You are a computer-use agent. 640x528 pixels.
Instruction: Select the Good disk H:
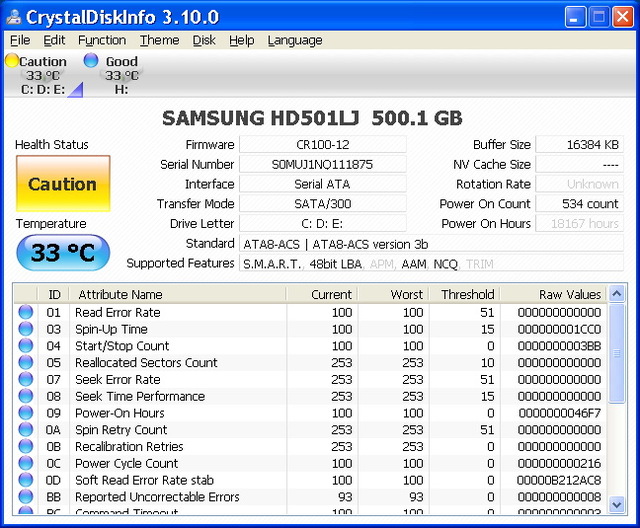(121, 75)
